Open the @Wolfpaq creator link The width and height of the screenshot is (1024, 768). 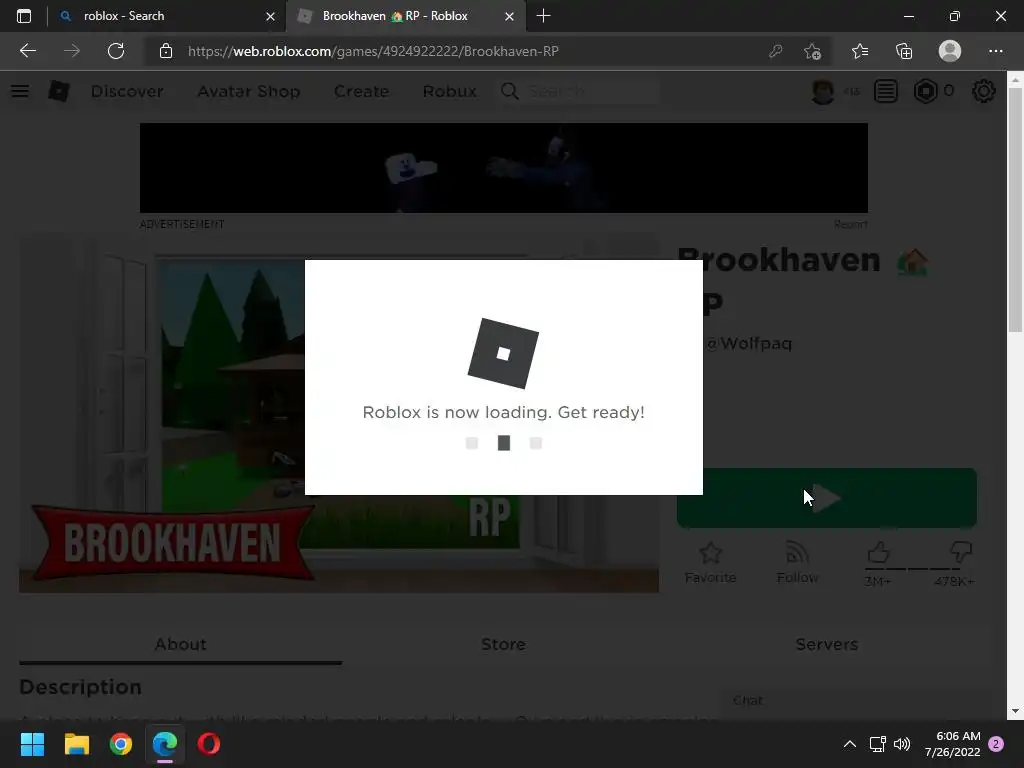point(748,344)
